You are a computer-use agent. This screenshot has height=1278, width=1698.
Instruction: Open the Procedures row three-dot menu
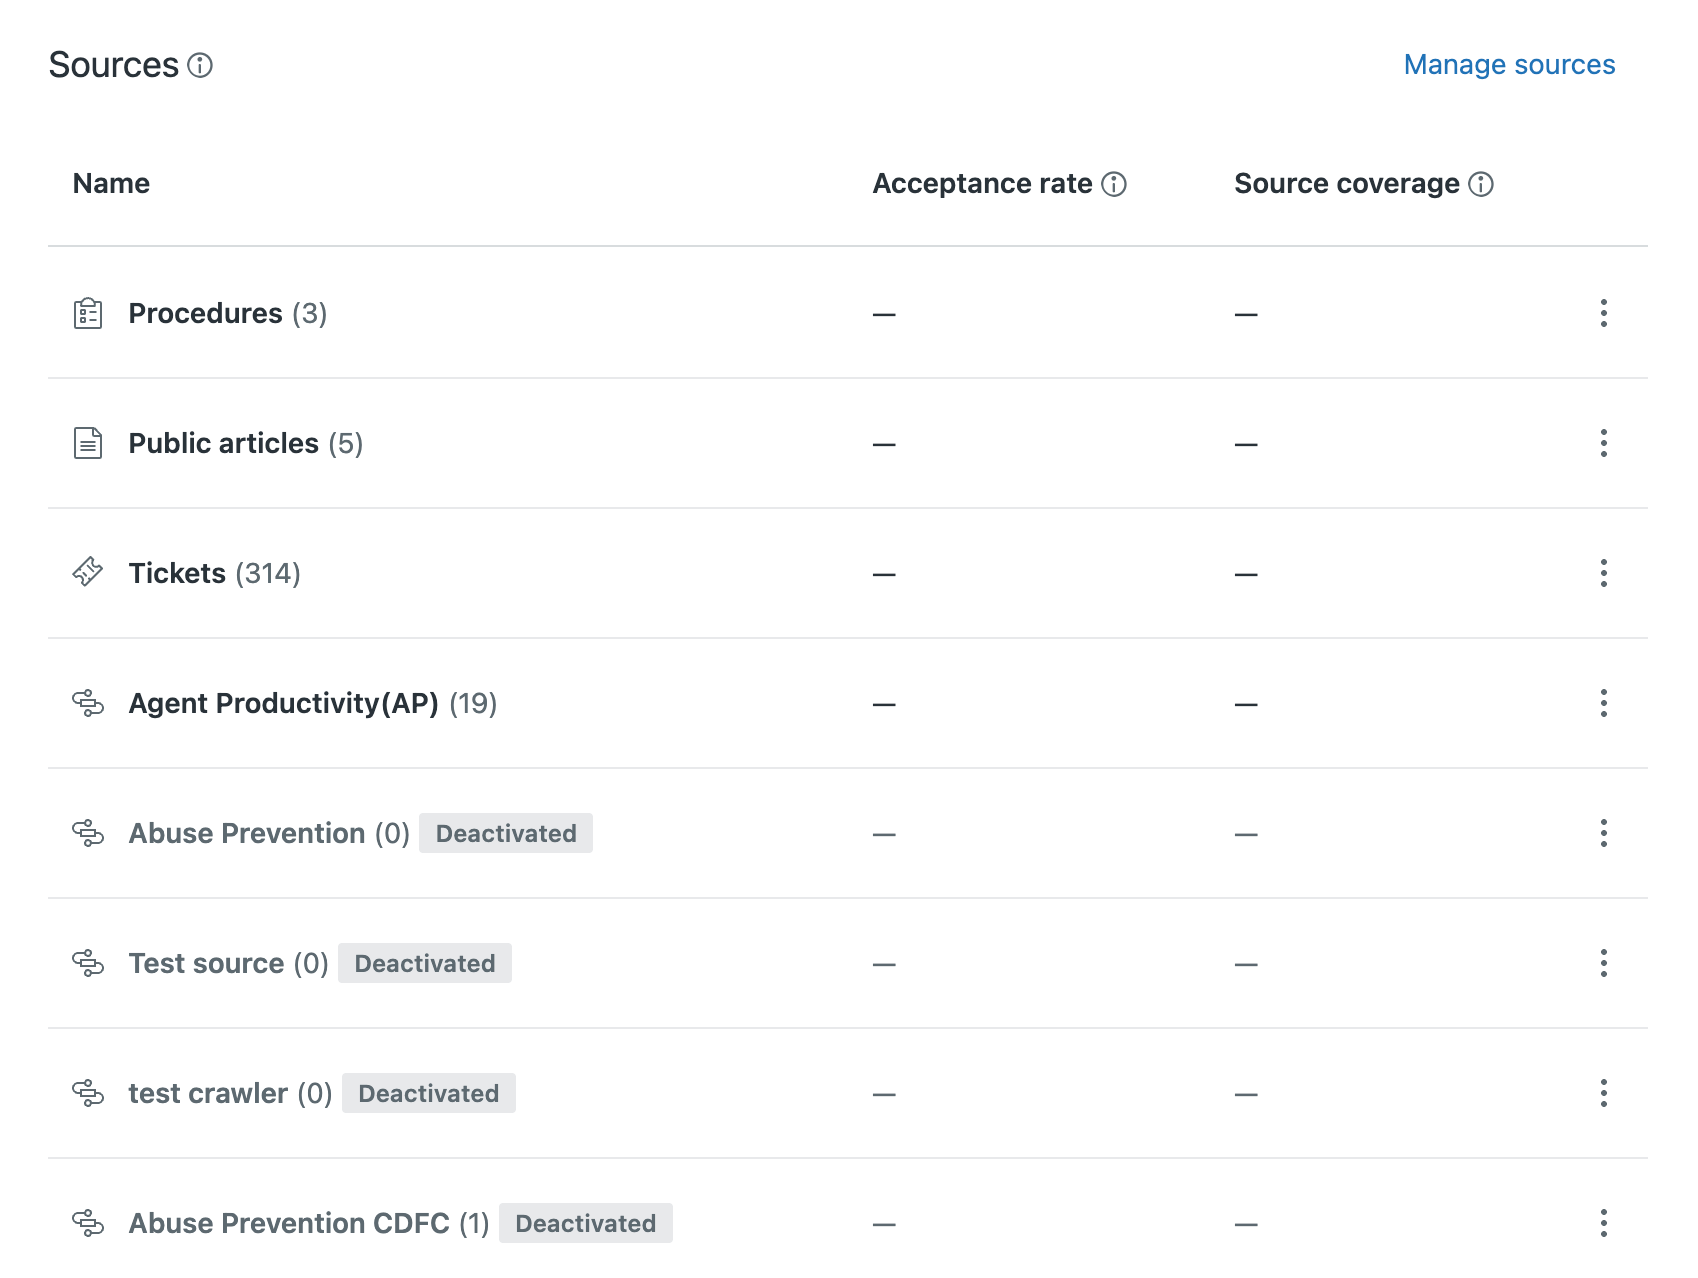(1604, 313)
